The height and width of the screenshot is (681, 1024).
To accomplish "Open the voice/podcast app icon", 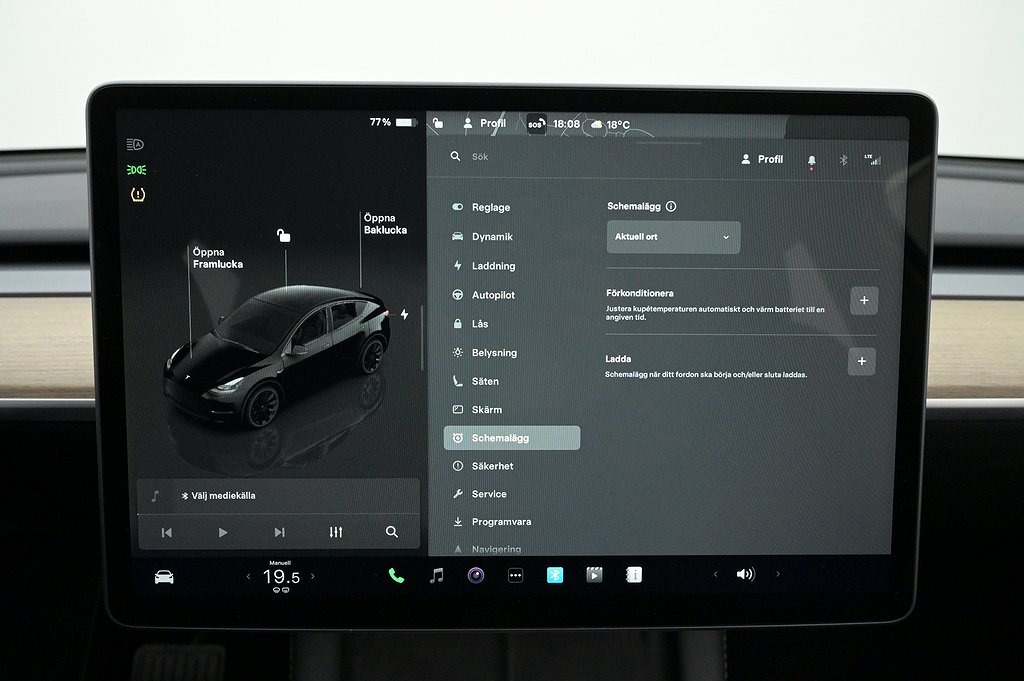I will coord(474,575).
